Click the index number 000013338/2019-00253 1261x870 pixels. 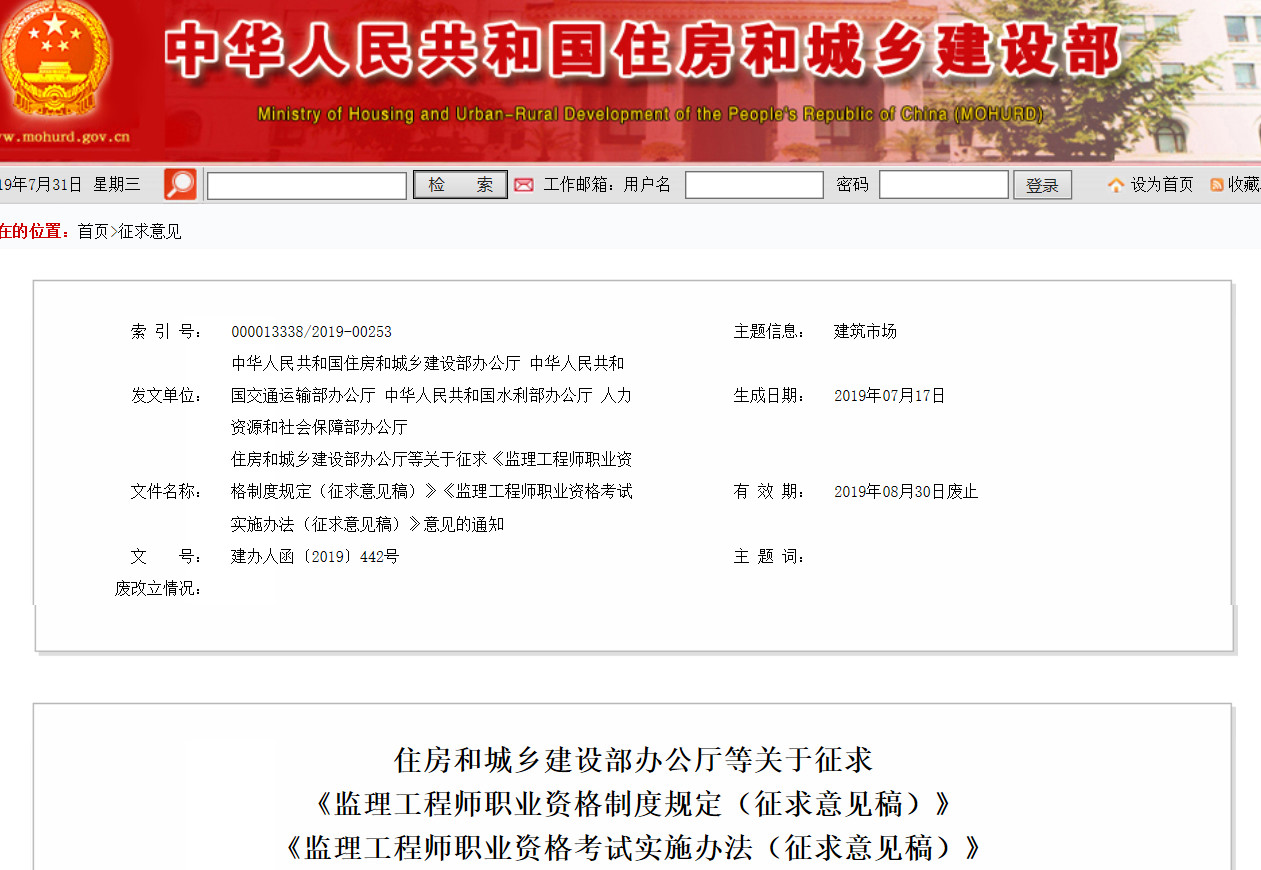coord(311,332)
